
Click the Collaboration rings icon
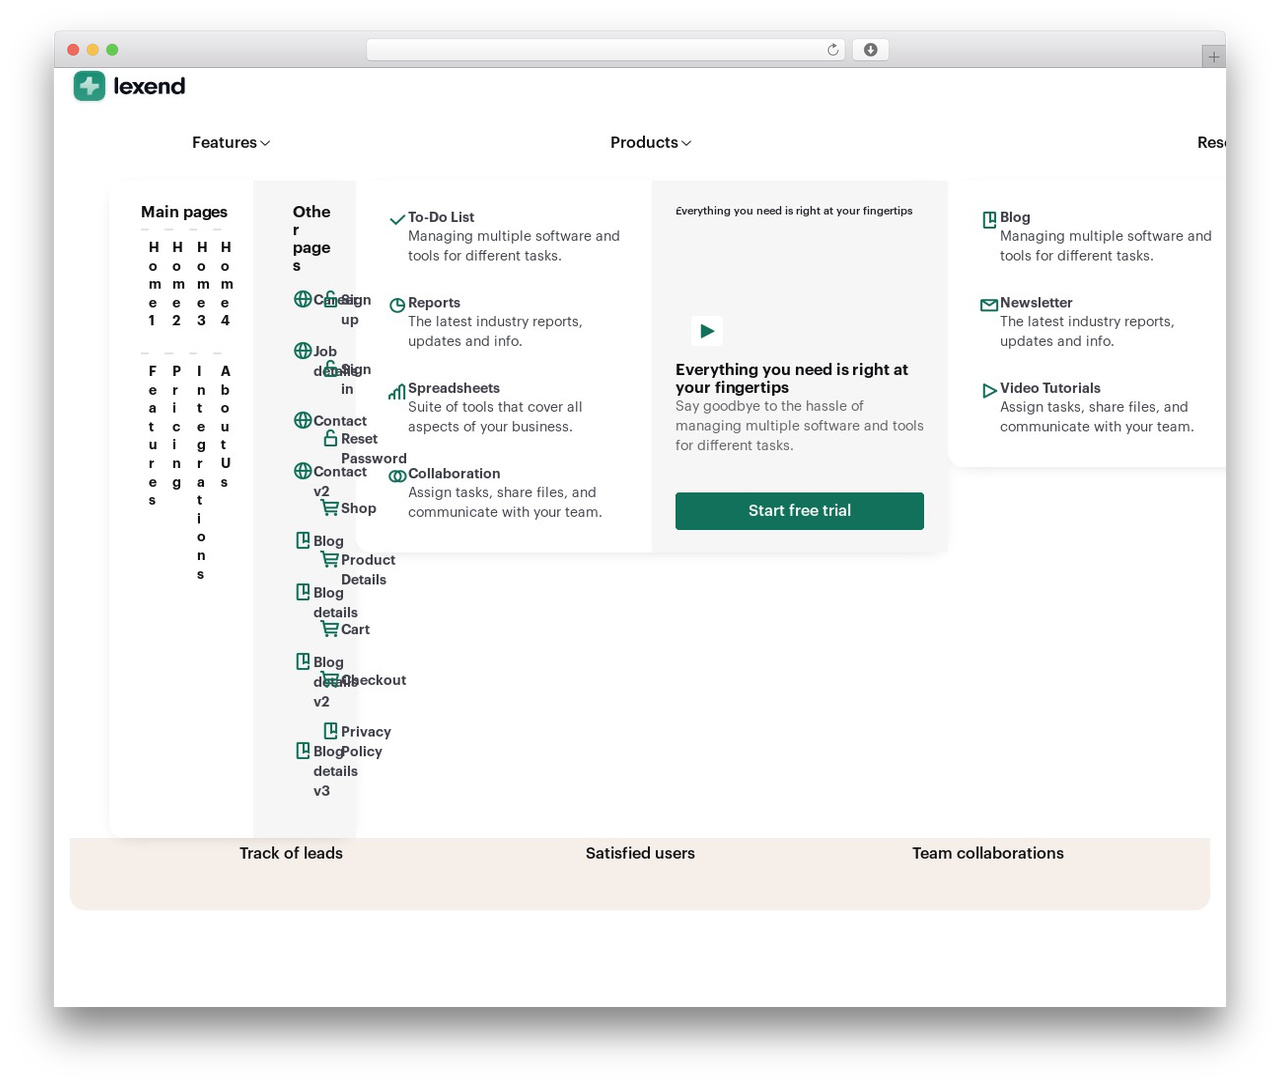pyautogui.click(x=397, y=476)
